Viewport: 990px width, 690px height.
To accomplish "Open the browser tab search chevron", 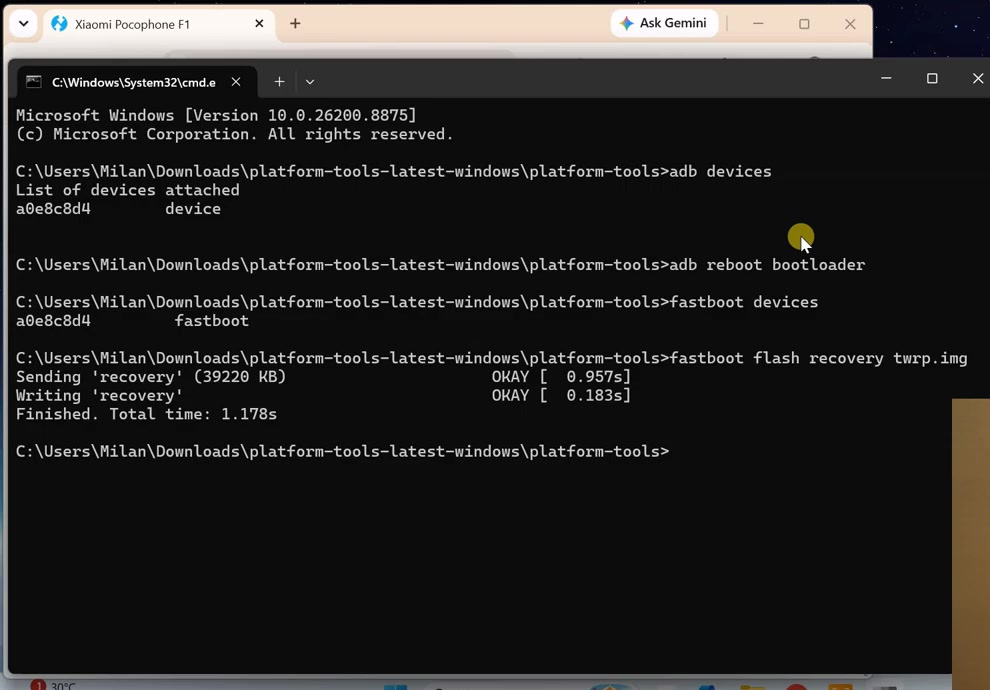I will pyautogui.click(x=23, y=24).
